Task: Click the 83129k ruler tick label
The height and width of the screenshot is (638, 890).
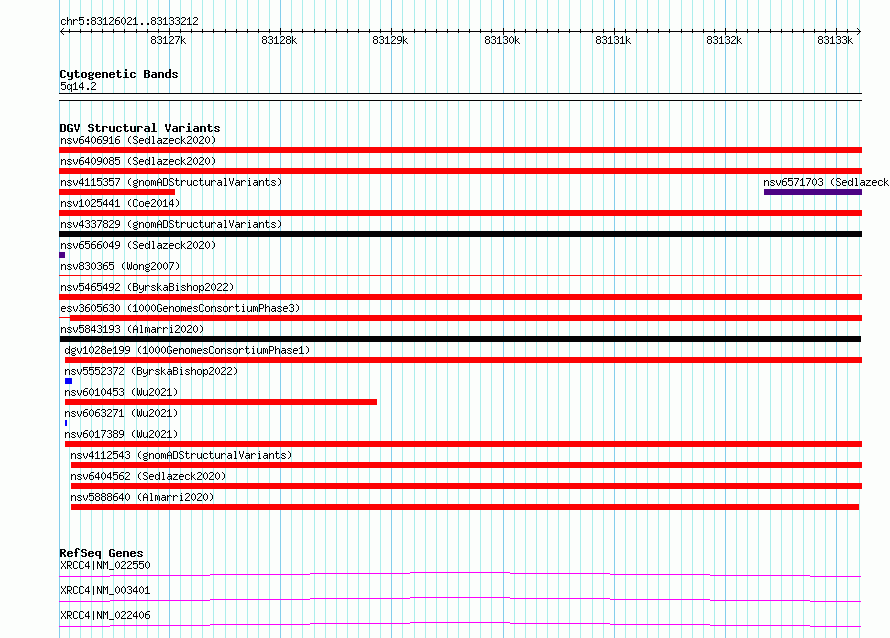Action: 390,40
